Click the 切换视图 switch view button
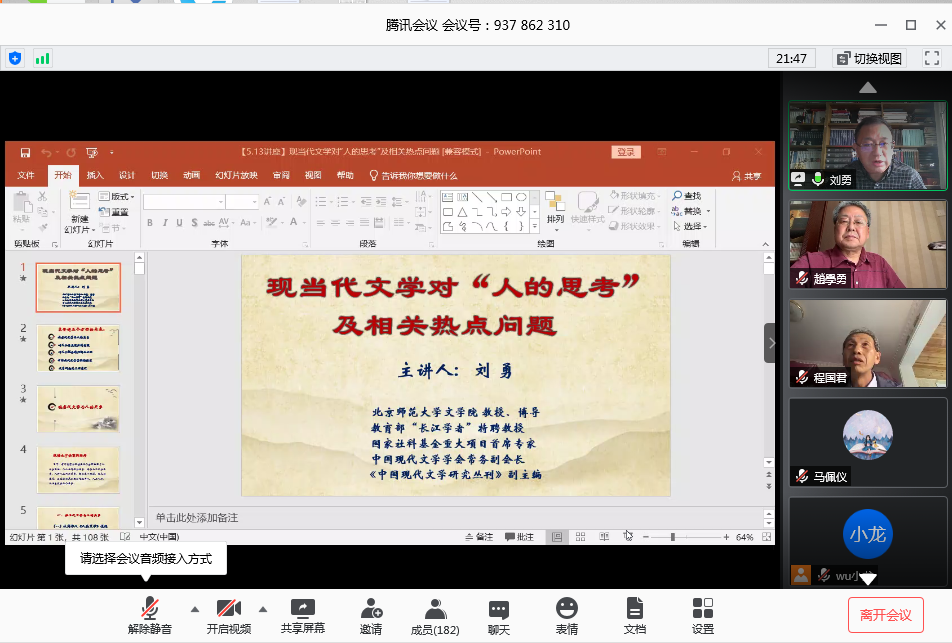The image size is (952, 643). click(869, 58)
